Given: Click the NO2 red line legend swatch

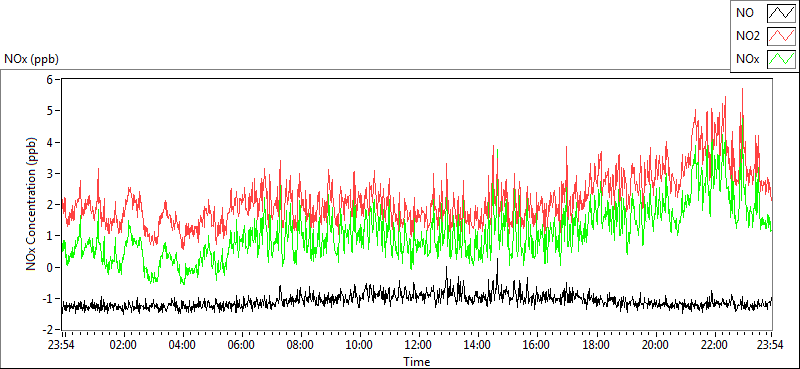Looking at the screenshot, I should tap(782, 36).
